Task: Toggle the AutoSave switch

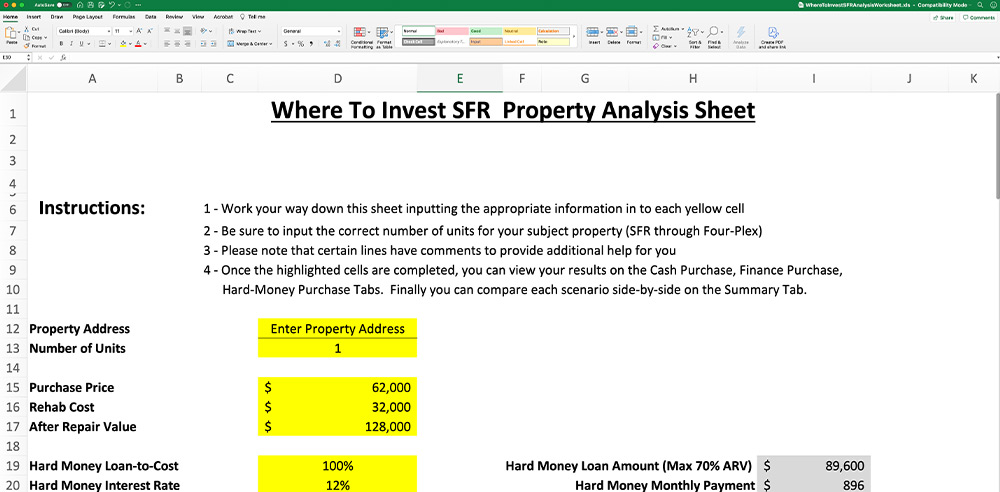Action: [x=61, y=5]
